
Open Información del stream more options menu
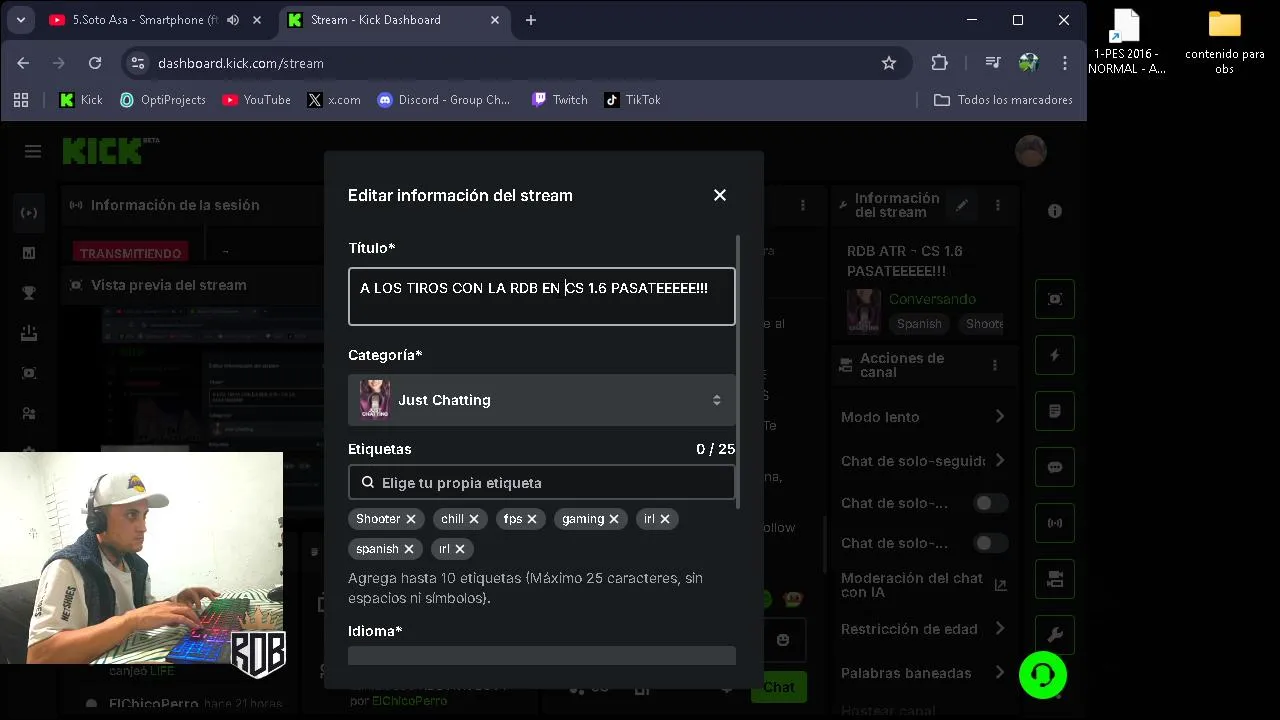(997, 205)
